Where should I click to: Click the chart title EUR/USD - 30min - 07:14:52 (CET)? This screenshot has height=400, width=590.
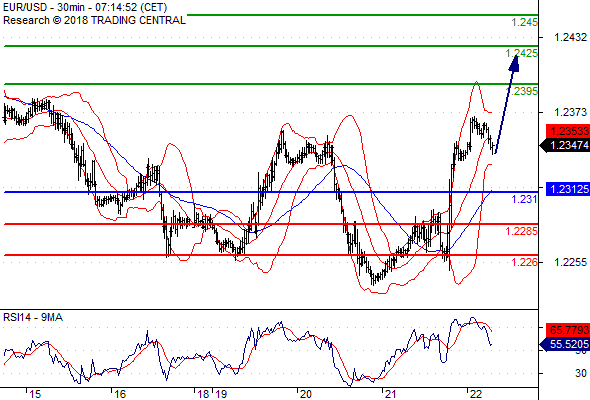pos(85,7)
